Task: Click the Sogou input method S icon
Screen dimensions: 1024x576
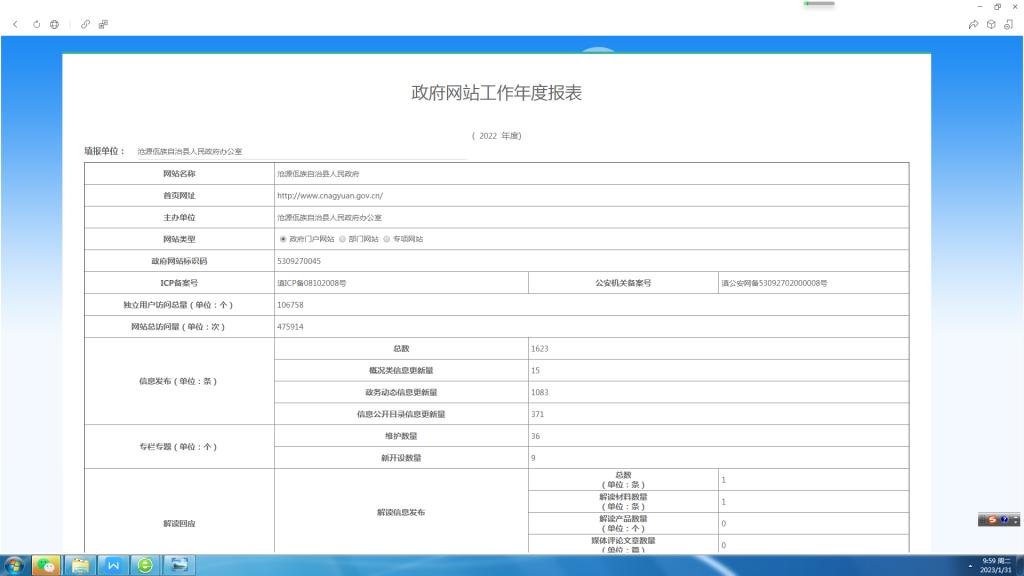Action: click(x=993, y=520)
